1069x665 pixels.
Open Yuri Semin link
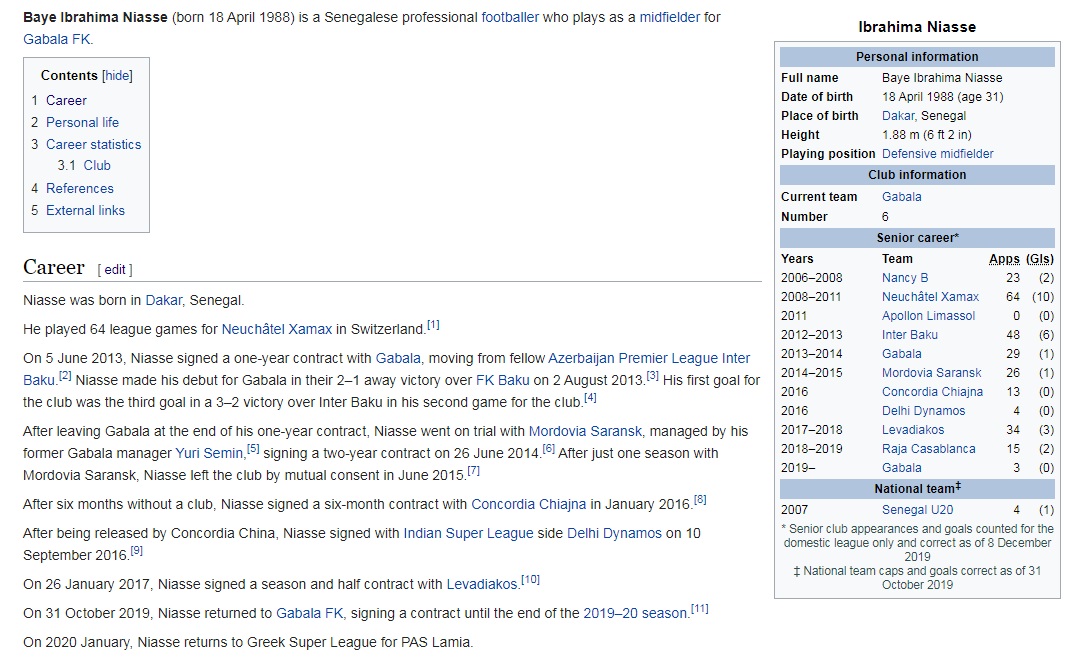(209, 453)
